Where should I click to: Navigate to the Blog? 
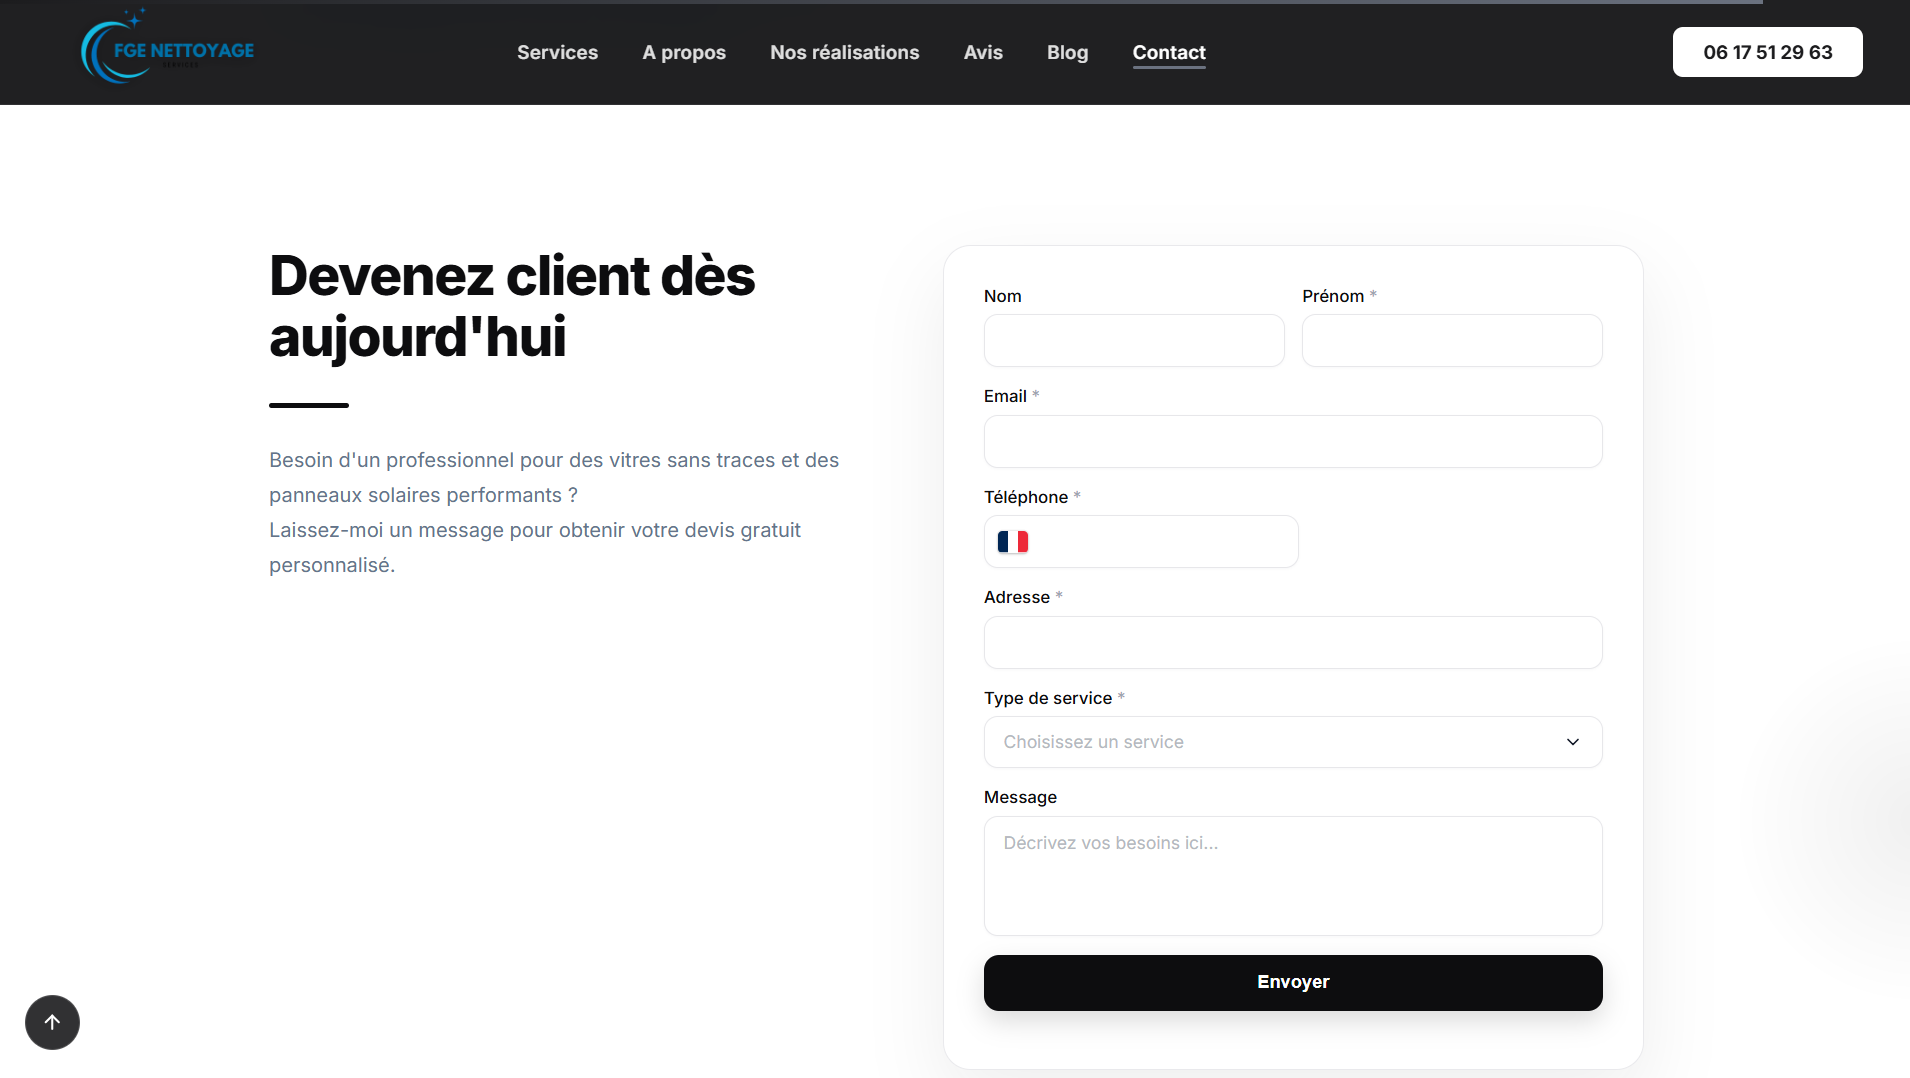(x=1067, y=52)
